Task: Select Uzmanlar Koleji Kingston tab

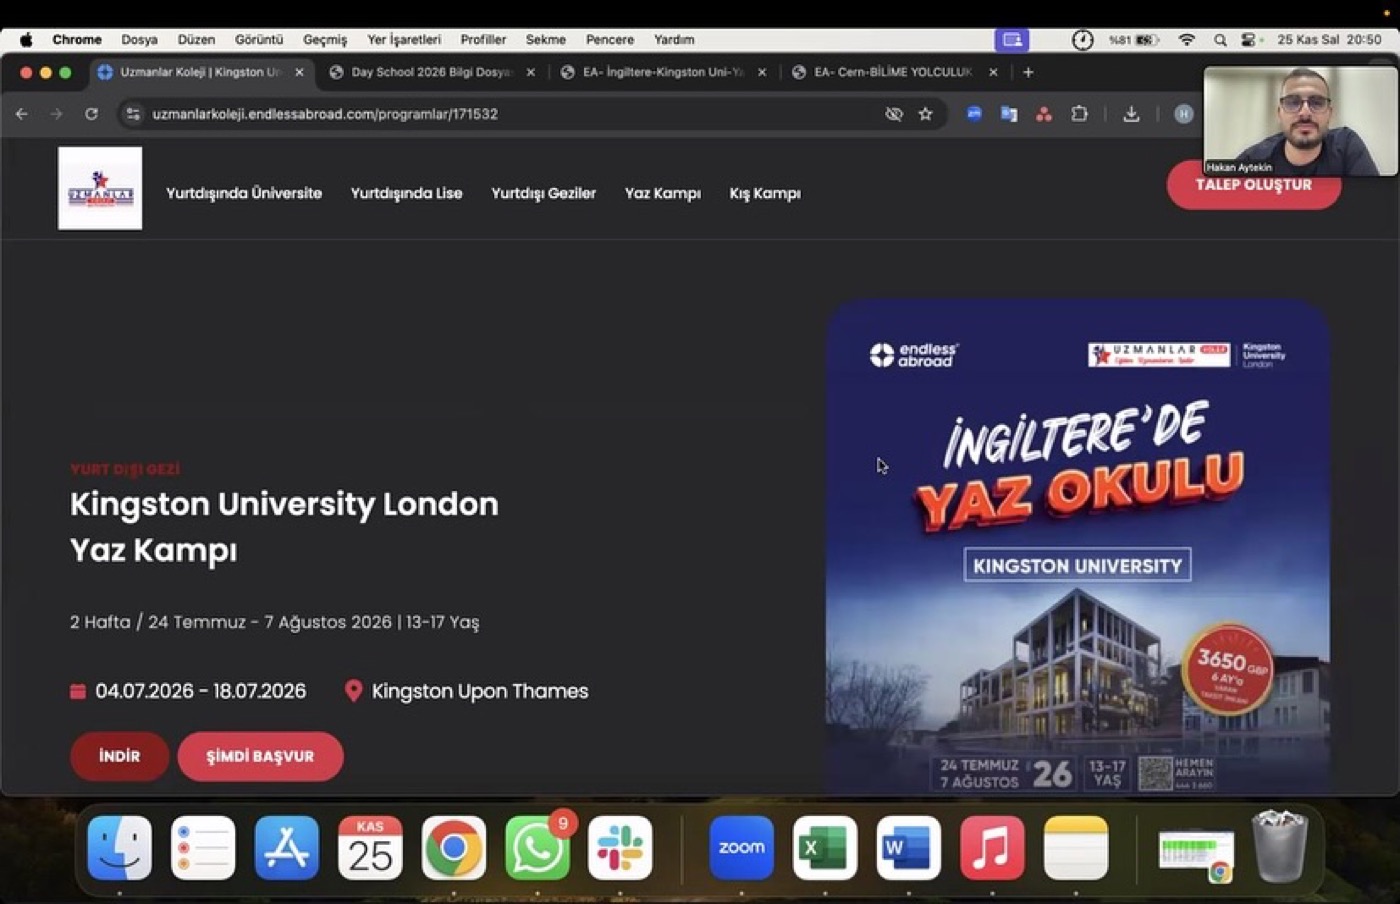Action: coord(200,72)
